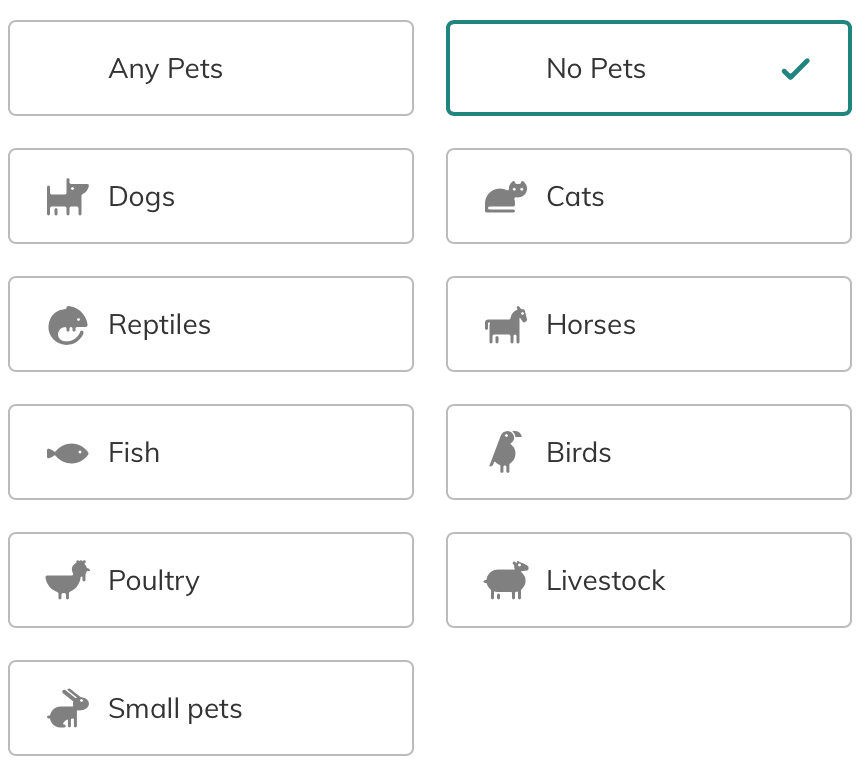The image size is (868, 776).
Task: Pick the Poultry text label
Action: coord(154,581)
